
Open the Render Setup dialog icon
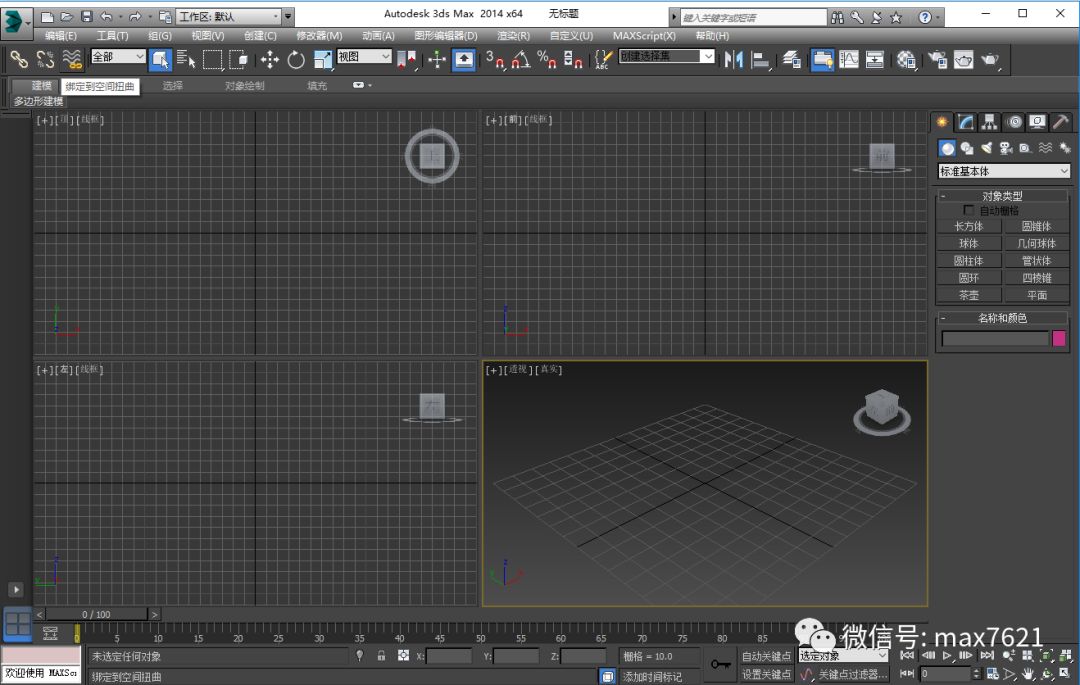coord(937,60)
